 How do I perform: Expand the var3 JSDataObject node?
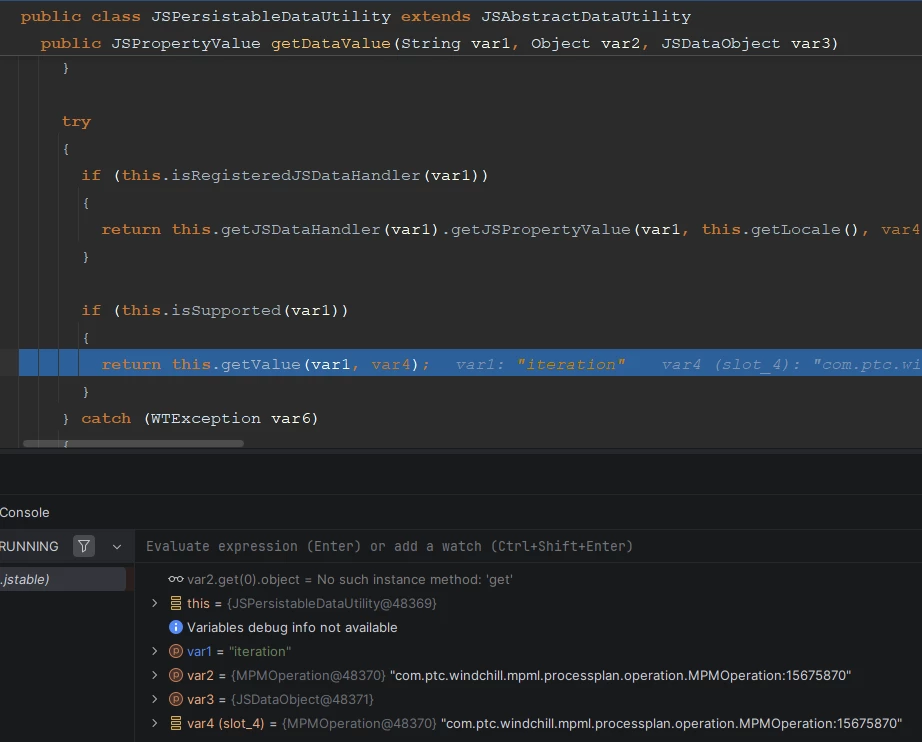(155, 699)
